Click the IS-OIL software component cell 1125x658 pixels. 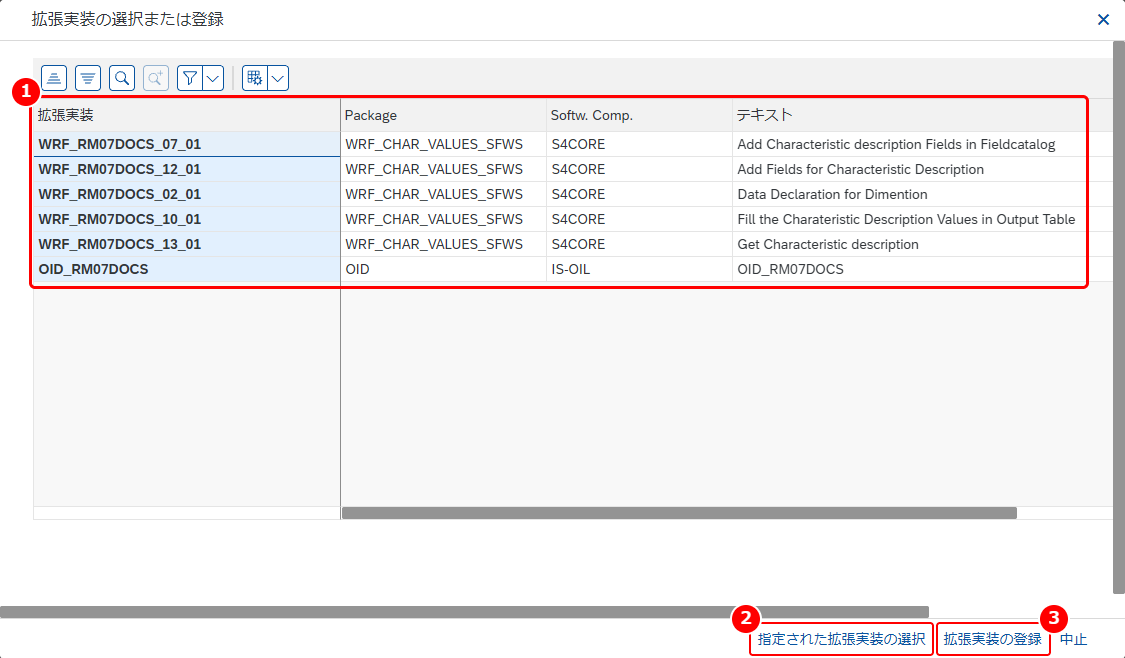639,269
